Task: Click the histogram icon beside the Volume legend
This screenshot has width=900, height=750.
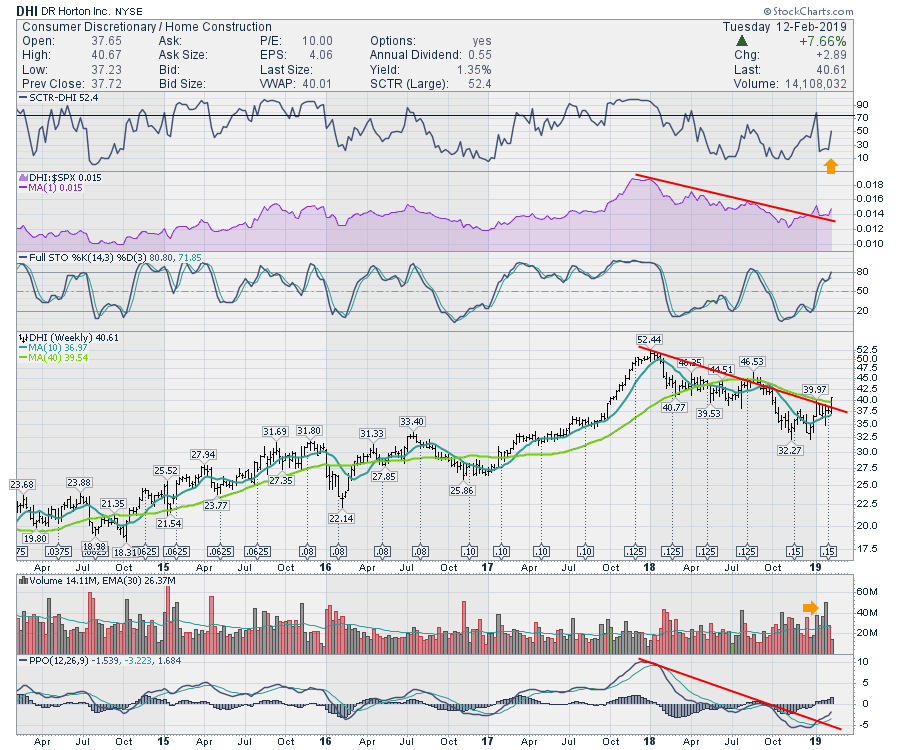Action: pos(23,581)
